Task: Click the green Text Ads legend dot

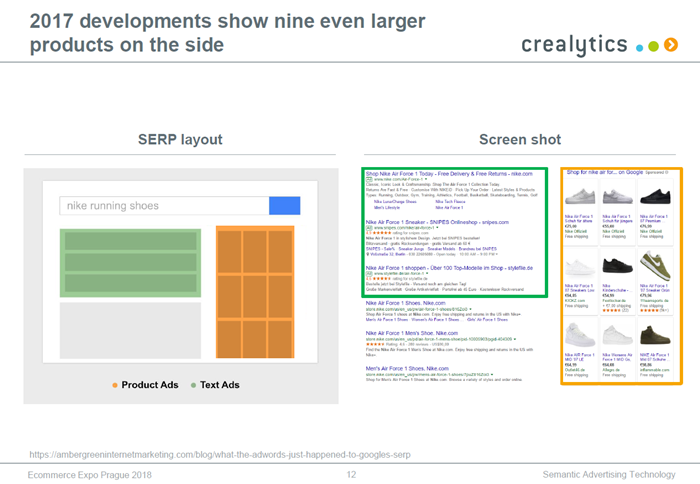Action: 193,385
